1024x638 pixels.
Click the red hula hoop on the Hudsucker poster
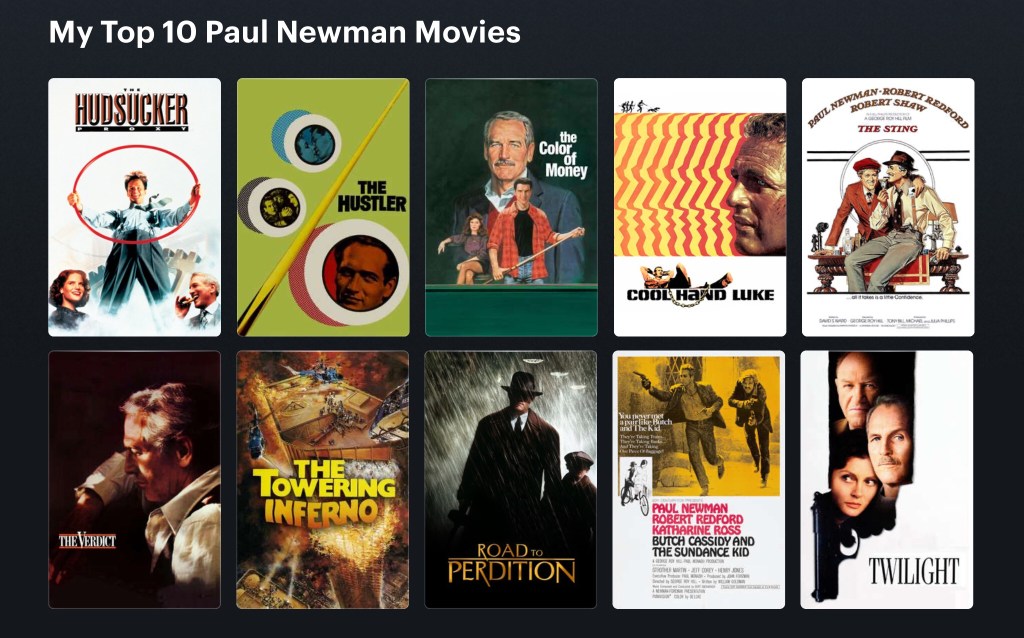click(x=136, y=195)
